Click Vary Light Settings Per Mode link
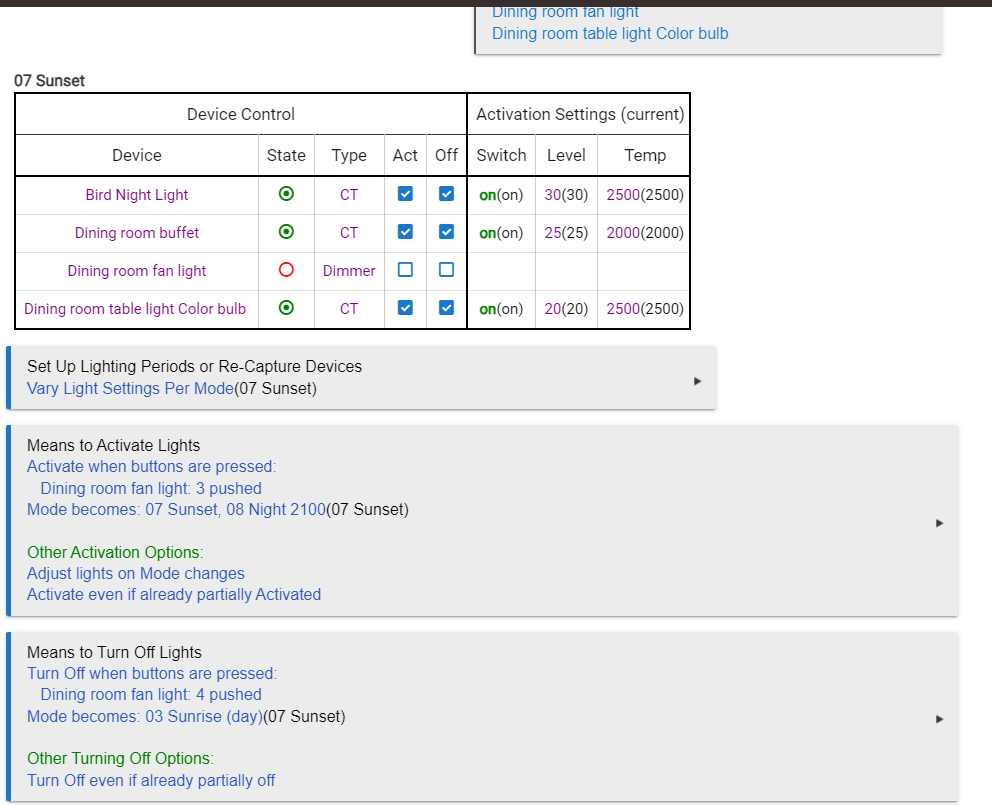 [130, 388]
